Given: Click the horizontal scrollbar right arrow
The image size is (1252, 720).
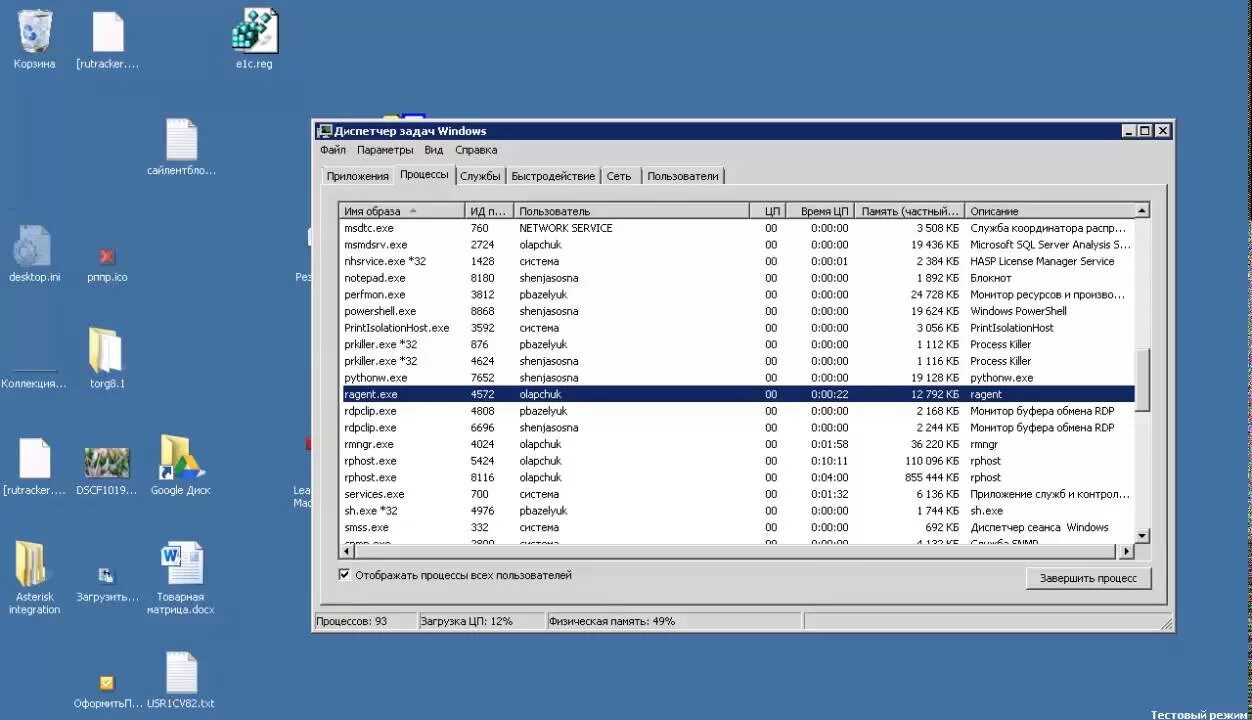Looking at the screenshot, I should pos(1126,551).
